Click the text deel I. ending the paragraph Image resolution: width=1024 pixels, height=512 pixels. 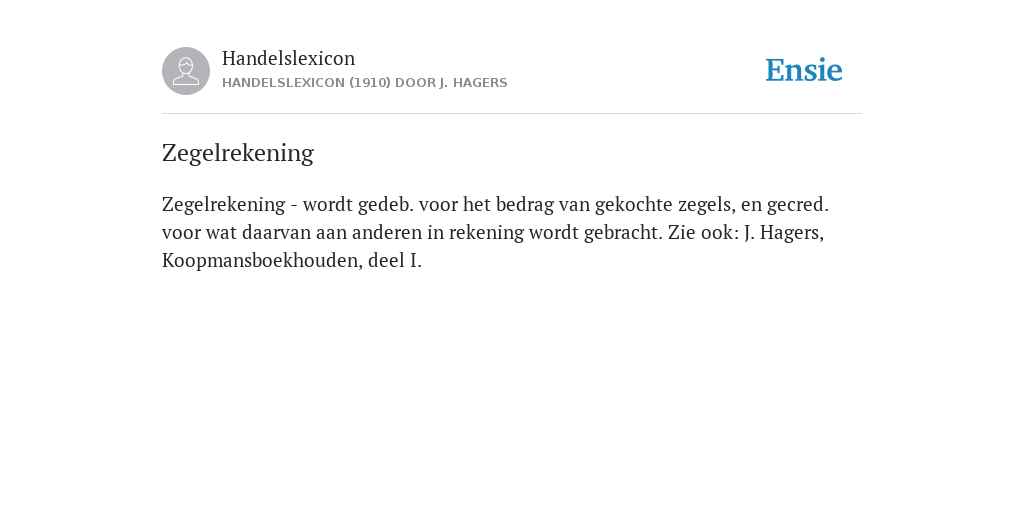pos(394,261)
